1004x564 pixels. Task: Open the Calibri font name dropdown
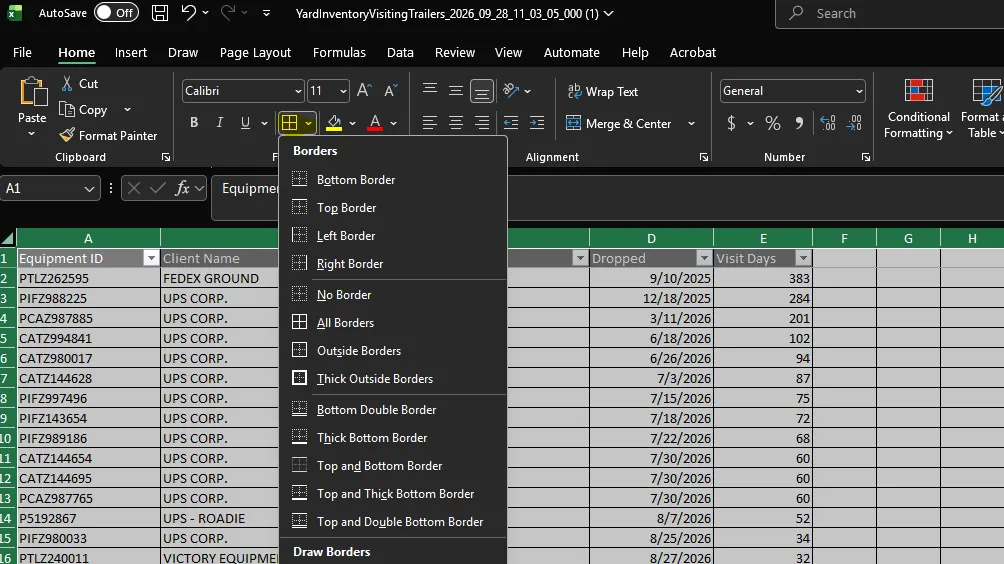tap(298, 91)
